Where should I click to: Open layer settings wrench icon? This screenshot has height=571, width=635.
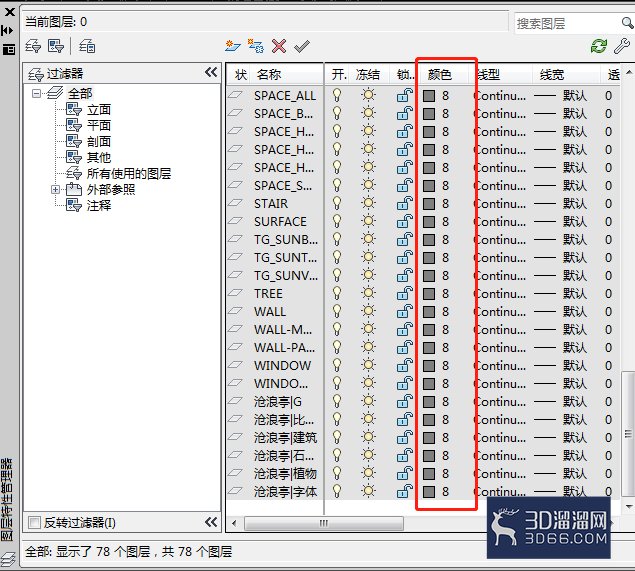click(x=622, y=46)
